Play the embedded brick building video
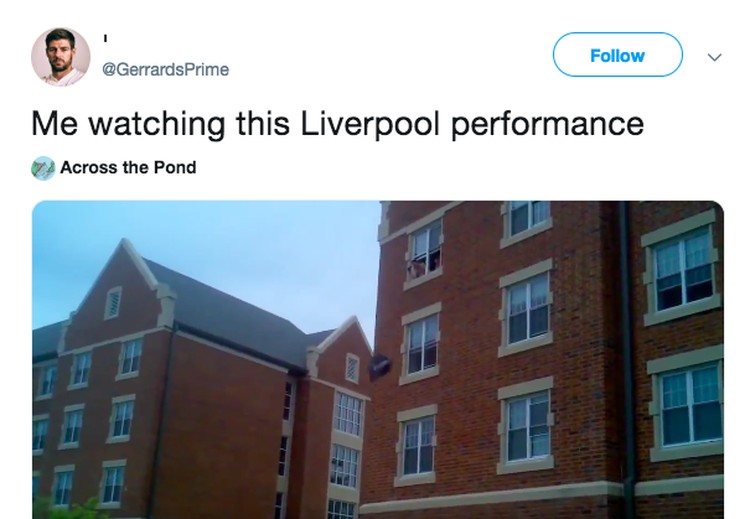This screenshot has height=519, width=750. (378, 360)
